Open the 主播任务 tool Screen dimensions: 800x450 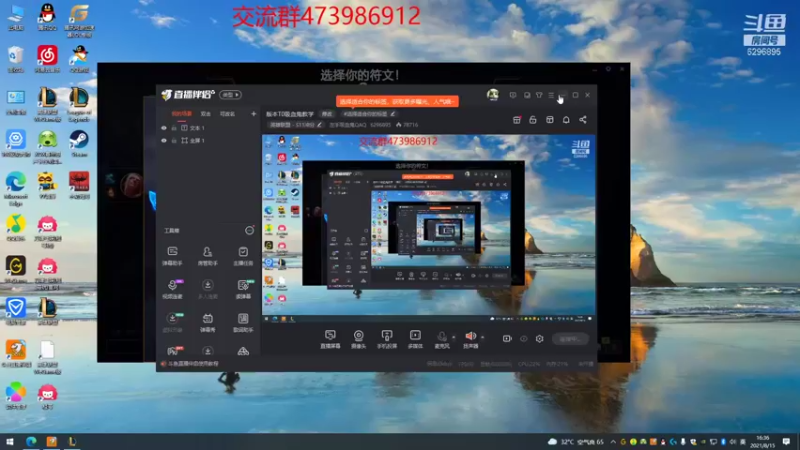tap(243, 256)
